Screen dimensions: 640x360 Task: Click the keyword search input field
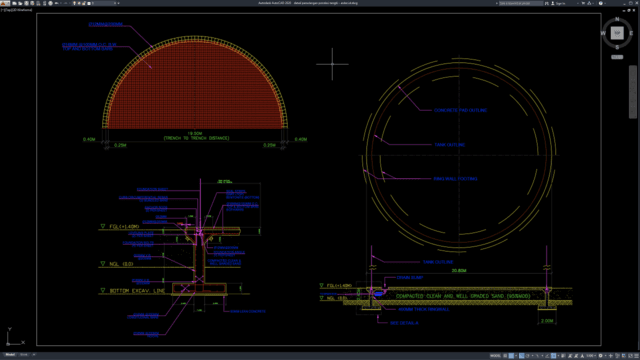521,3
